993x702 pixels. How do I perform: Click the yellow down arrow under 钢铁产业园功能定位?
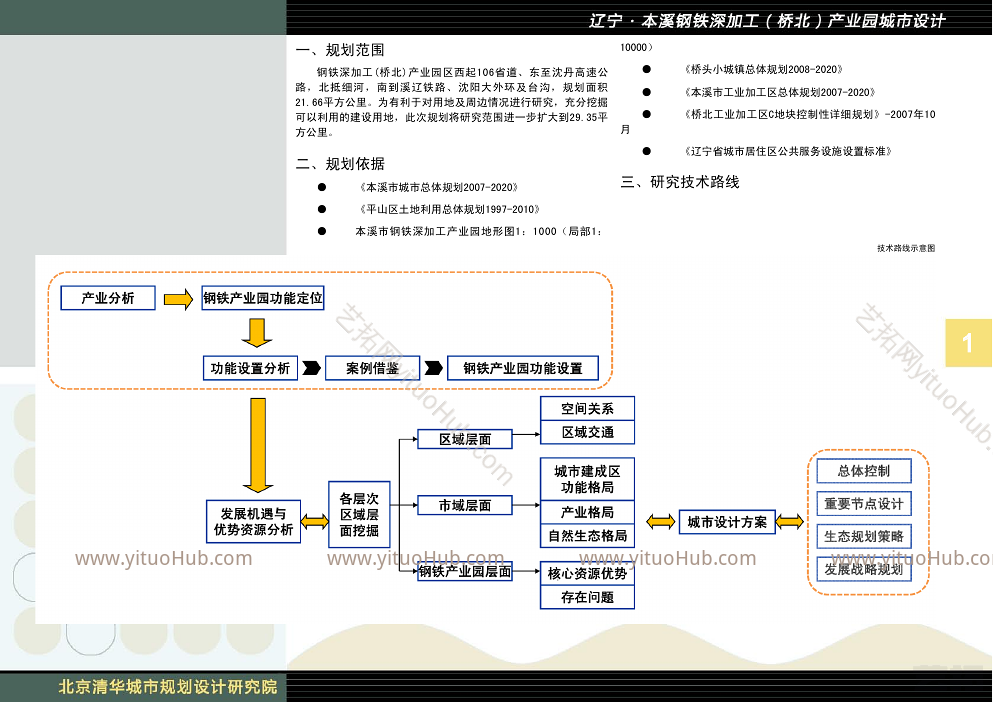256,333
